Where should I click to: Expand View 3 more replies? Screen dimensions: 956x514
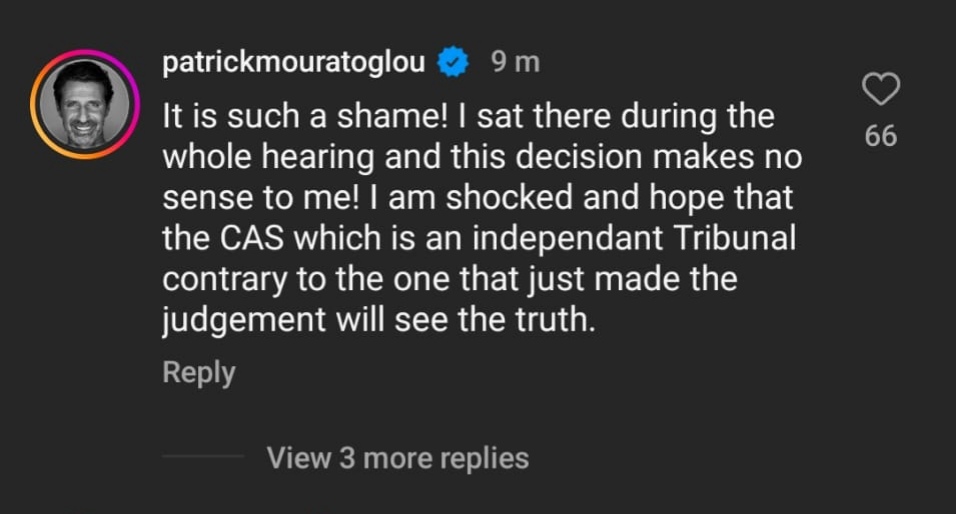coord(397,458)
